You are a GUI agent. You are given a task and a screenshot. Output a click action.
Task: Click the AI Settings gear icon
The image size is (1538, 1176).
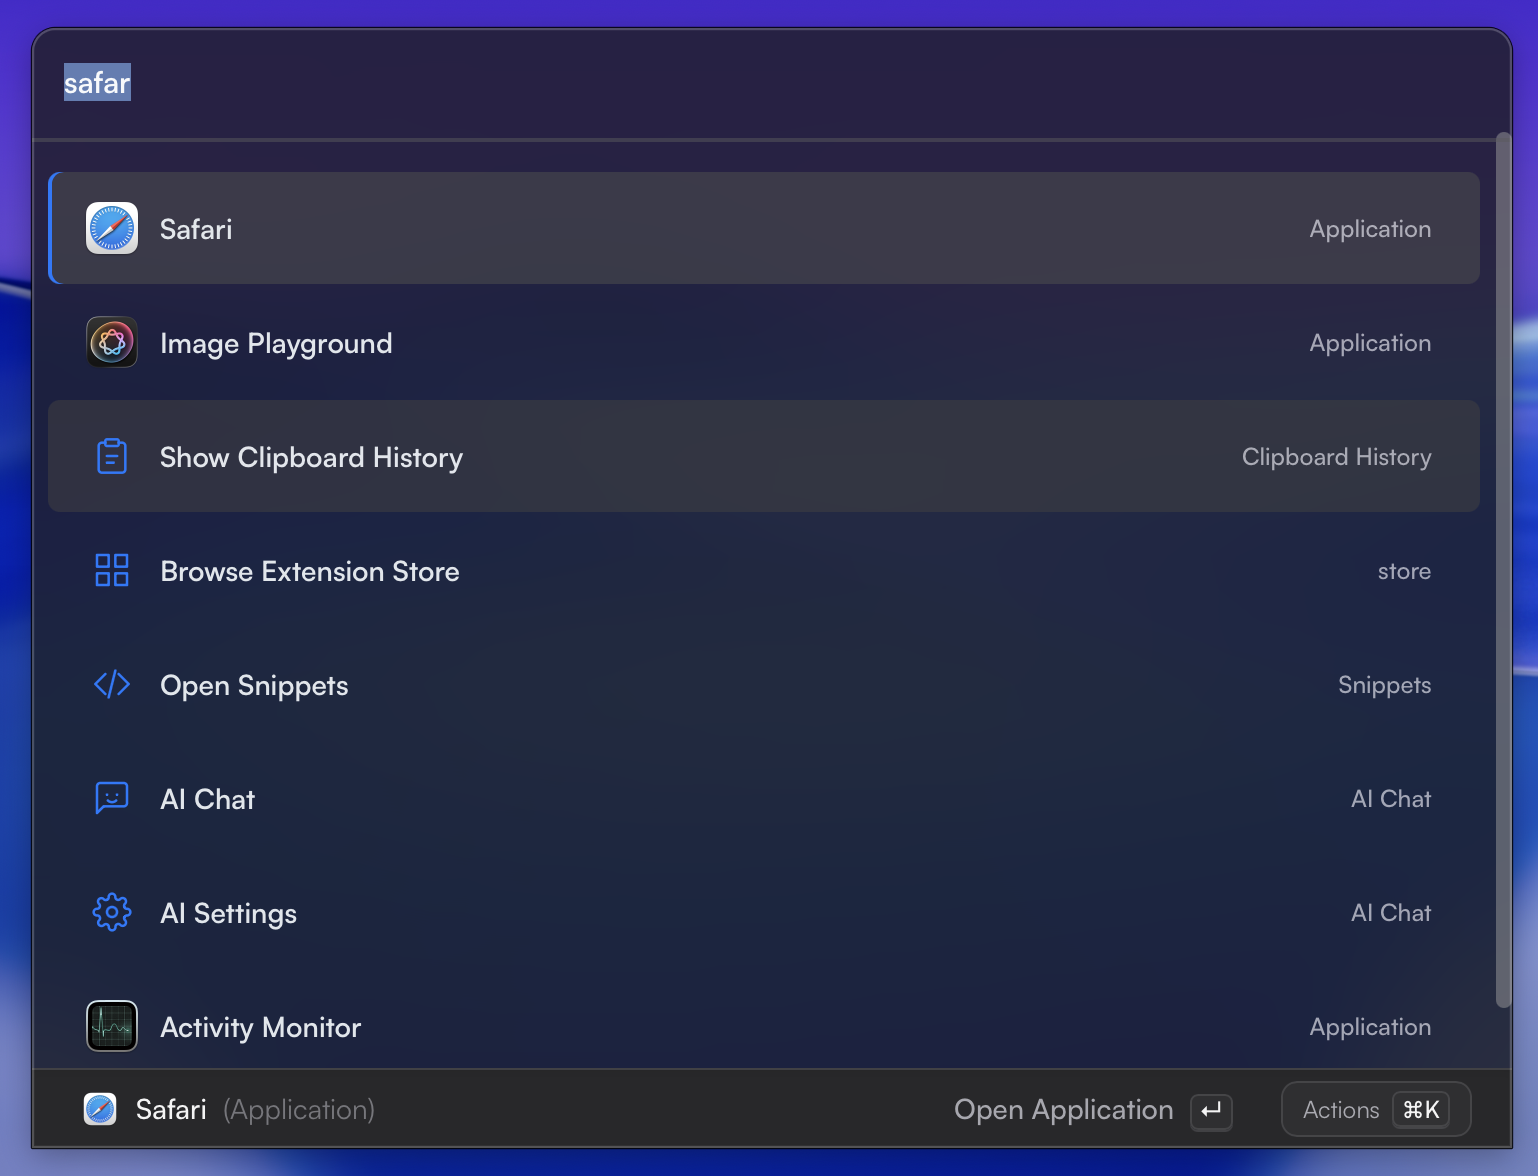(112, 913)
